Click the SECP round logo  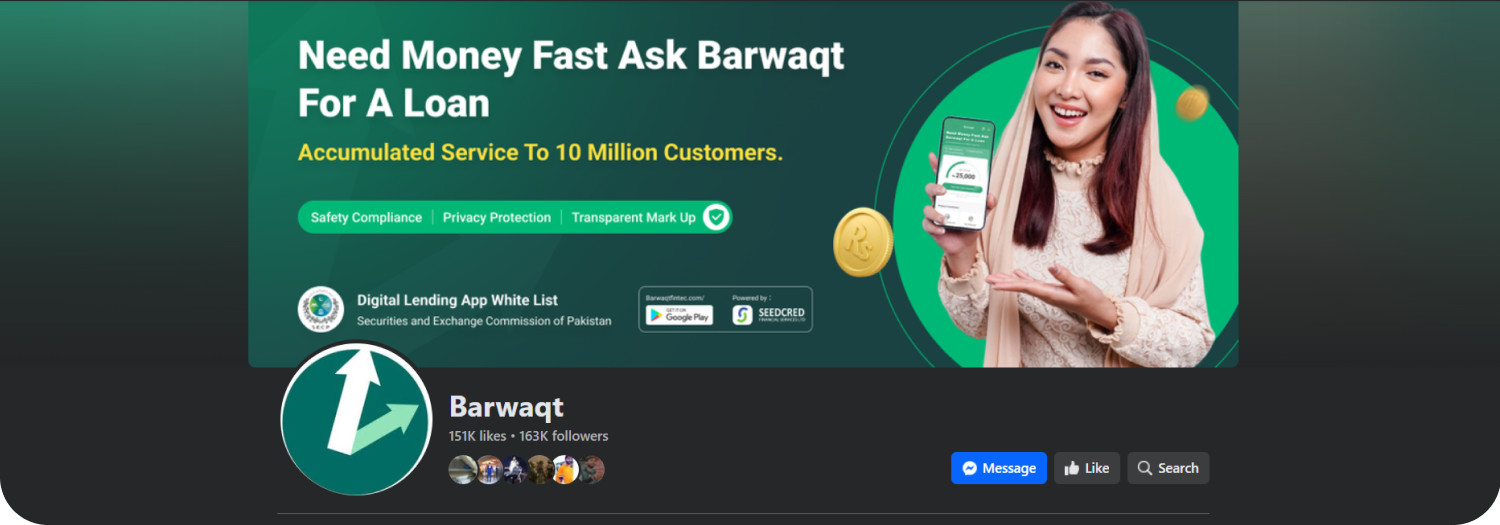coord(321,309)
